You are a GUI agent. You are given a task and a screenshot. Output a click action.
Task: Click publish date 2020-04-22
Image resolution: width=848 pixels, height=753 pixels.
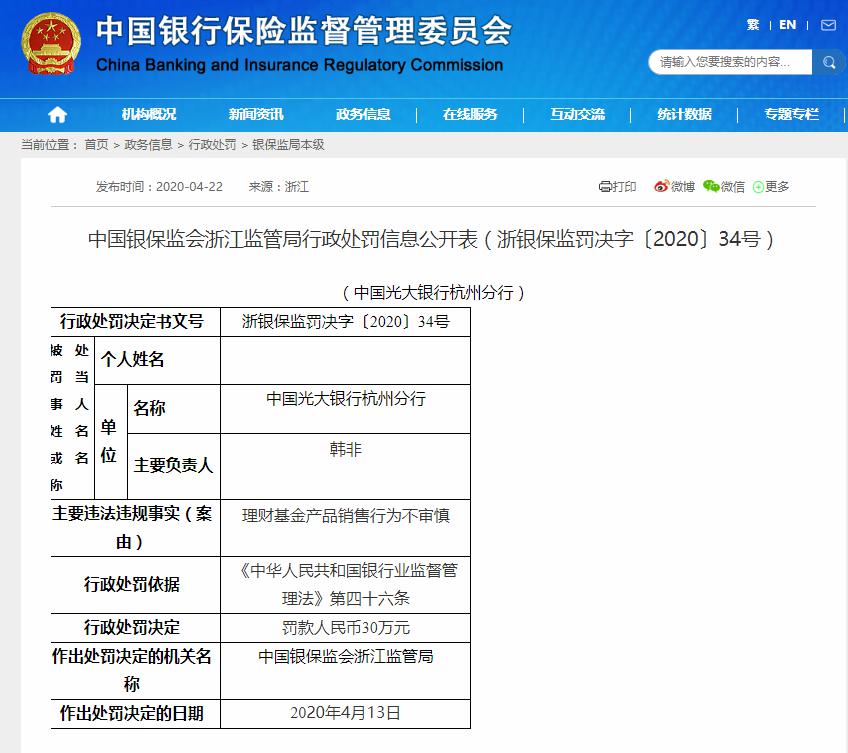point(189,187)
